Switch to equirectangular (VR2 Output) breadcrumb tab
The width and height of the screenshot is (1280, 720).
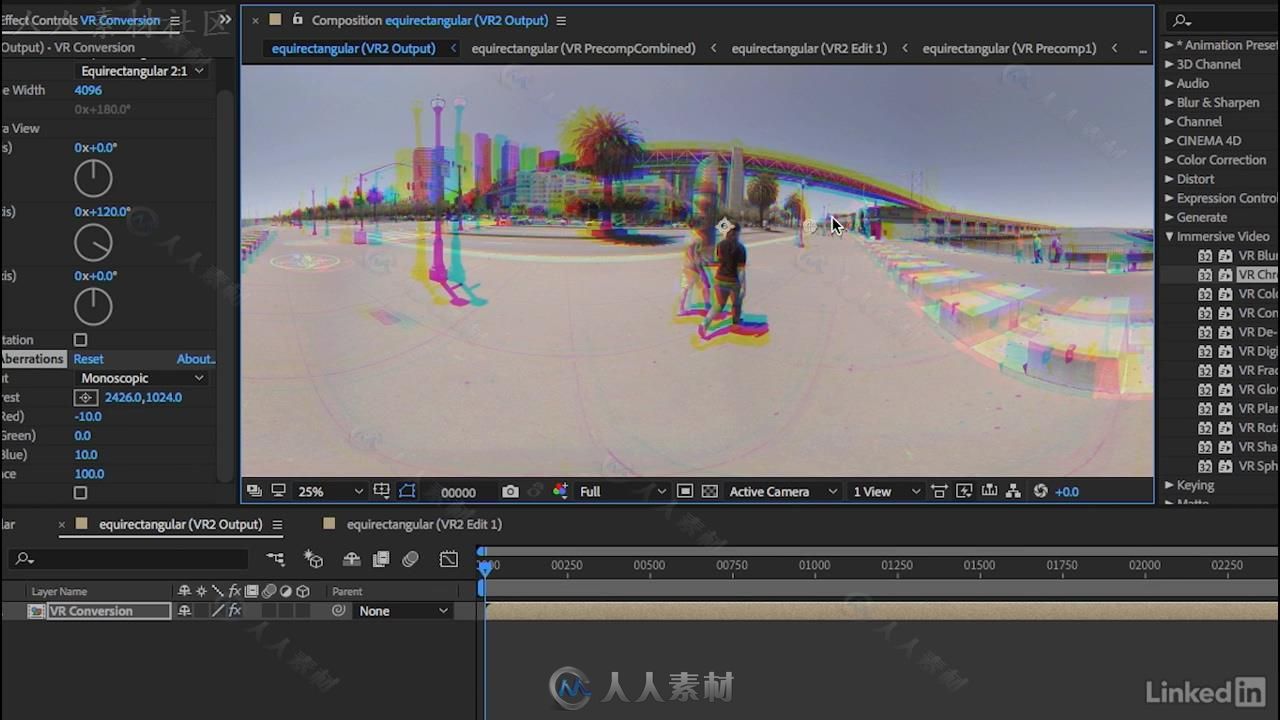point(353,48)
